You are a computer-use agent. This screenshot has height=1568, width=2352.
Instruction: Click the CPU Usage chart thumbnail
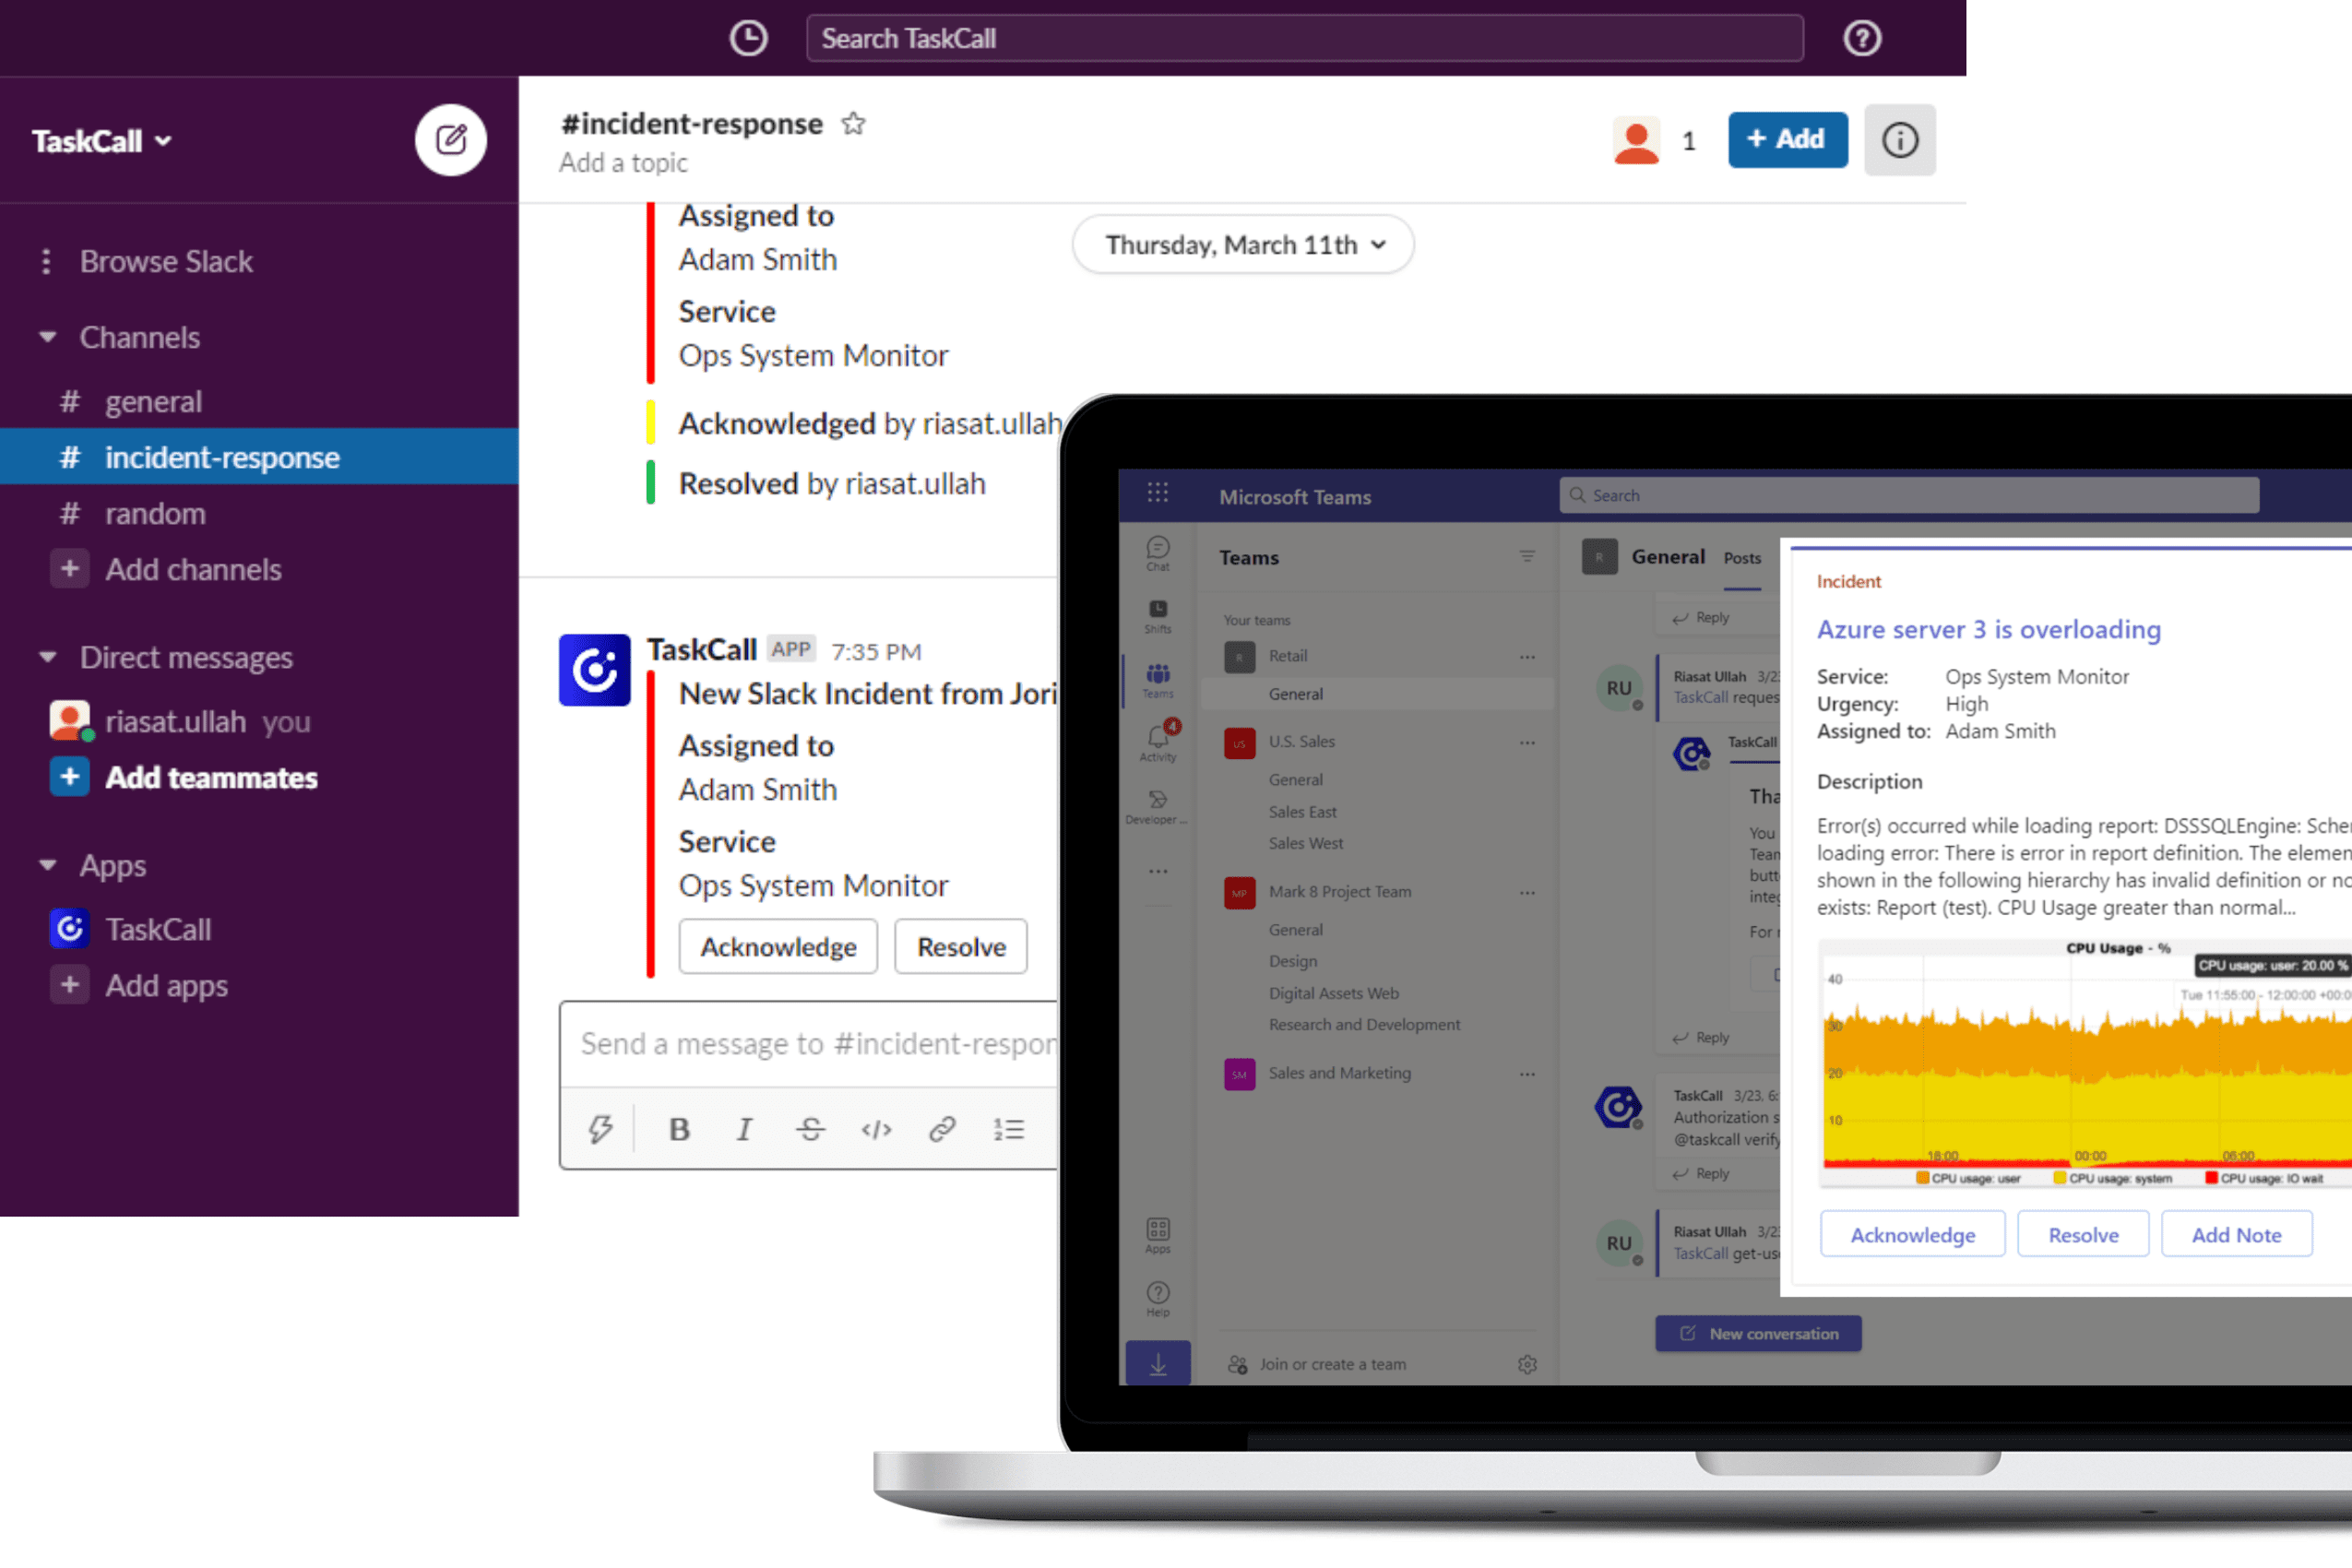tap(2085, 1062)
